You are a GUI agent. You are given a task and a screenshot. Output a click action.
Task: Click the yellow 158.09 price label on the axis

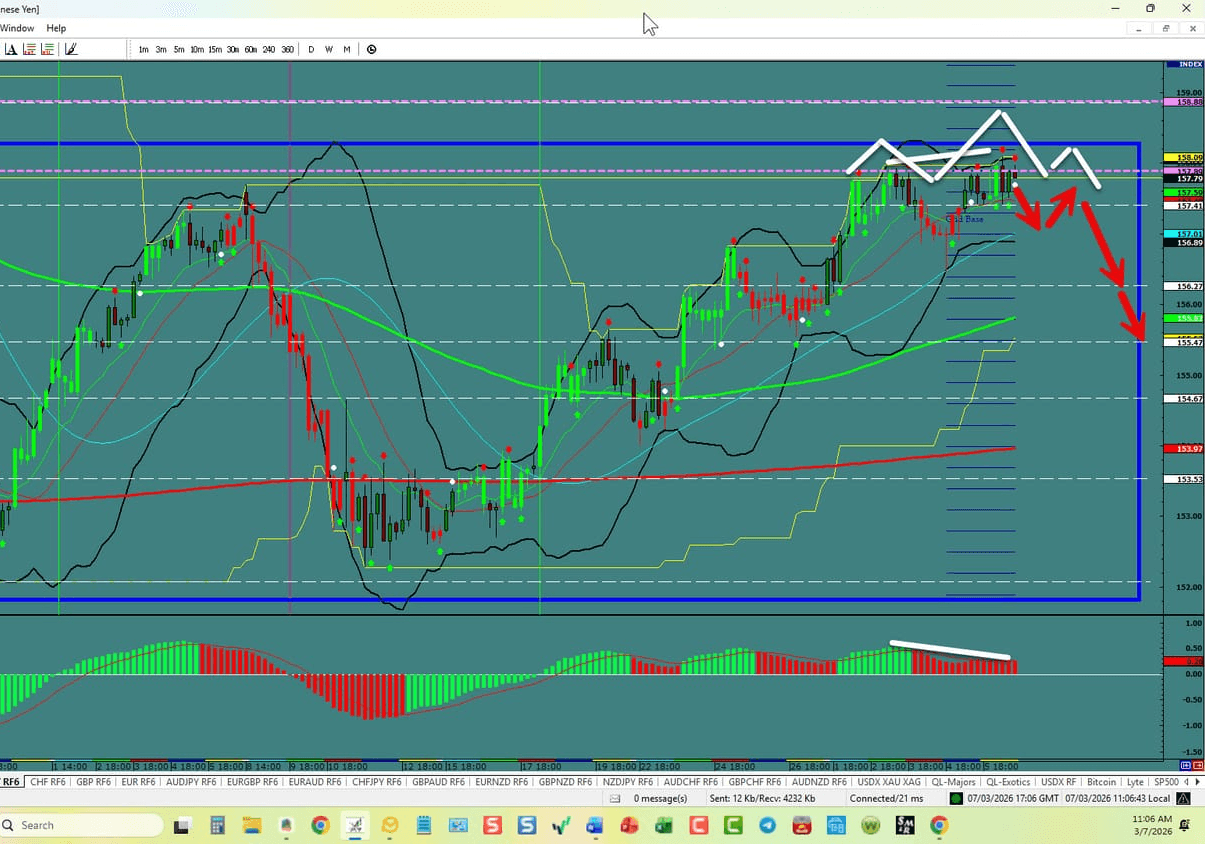[x=1183, y=157]
